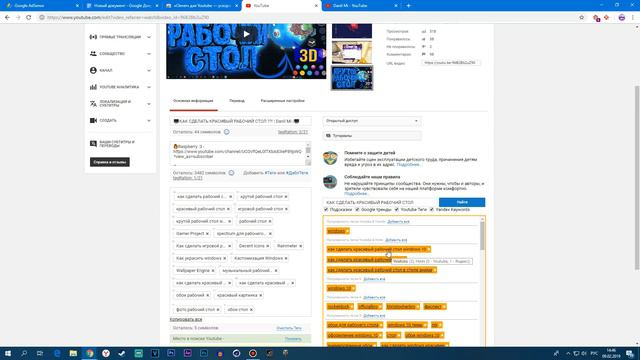Remove the 'обои стол' tag

coord(251,310)
